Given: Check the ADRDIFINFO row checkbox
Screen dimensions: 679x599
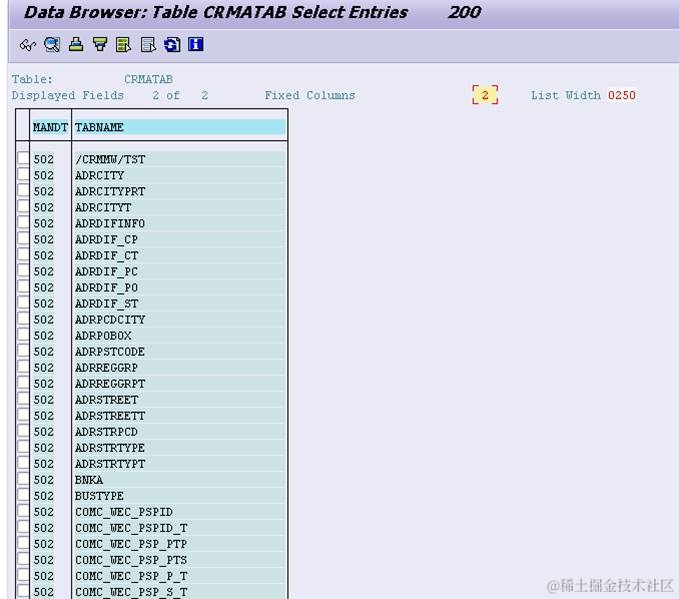Looking at the screenshot, I should click(23, 222).
